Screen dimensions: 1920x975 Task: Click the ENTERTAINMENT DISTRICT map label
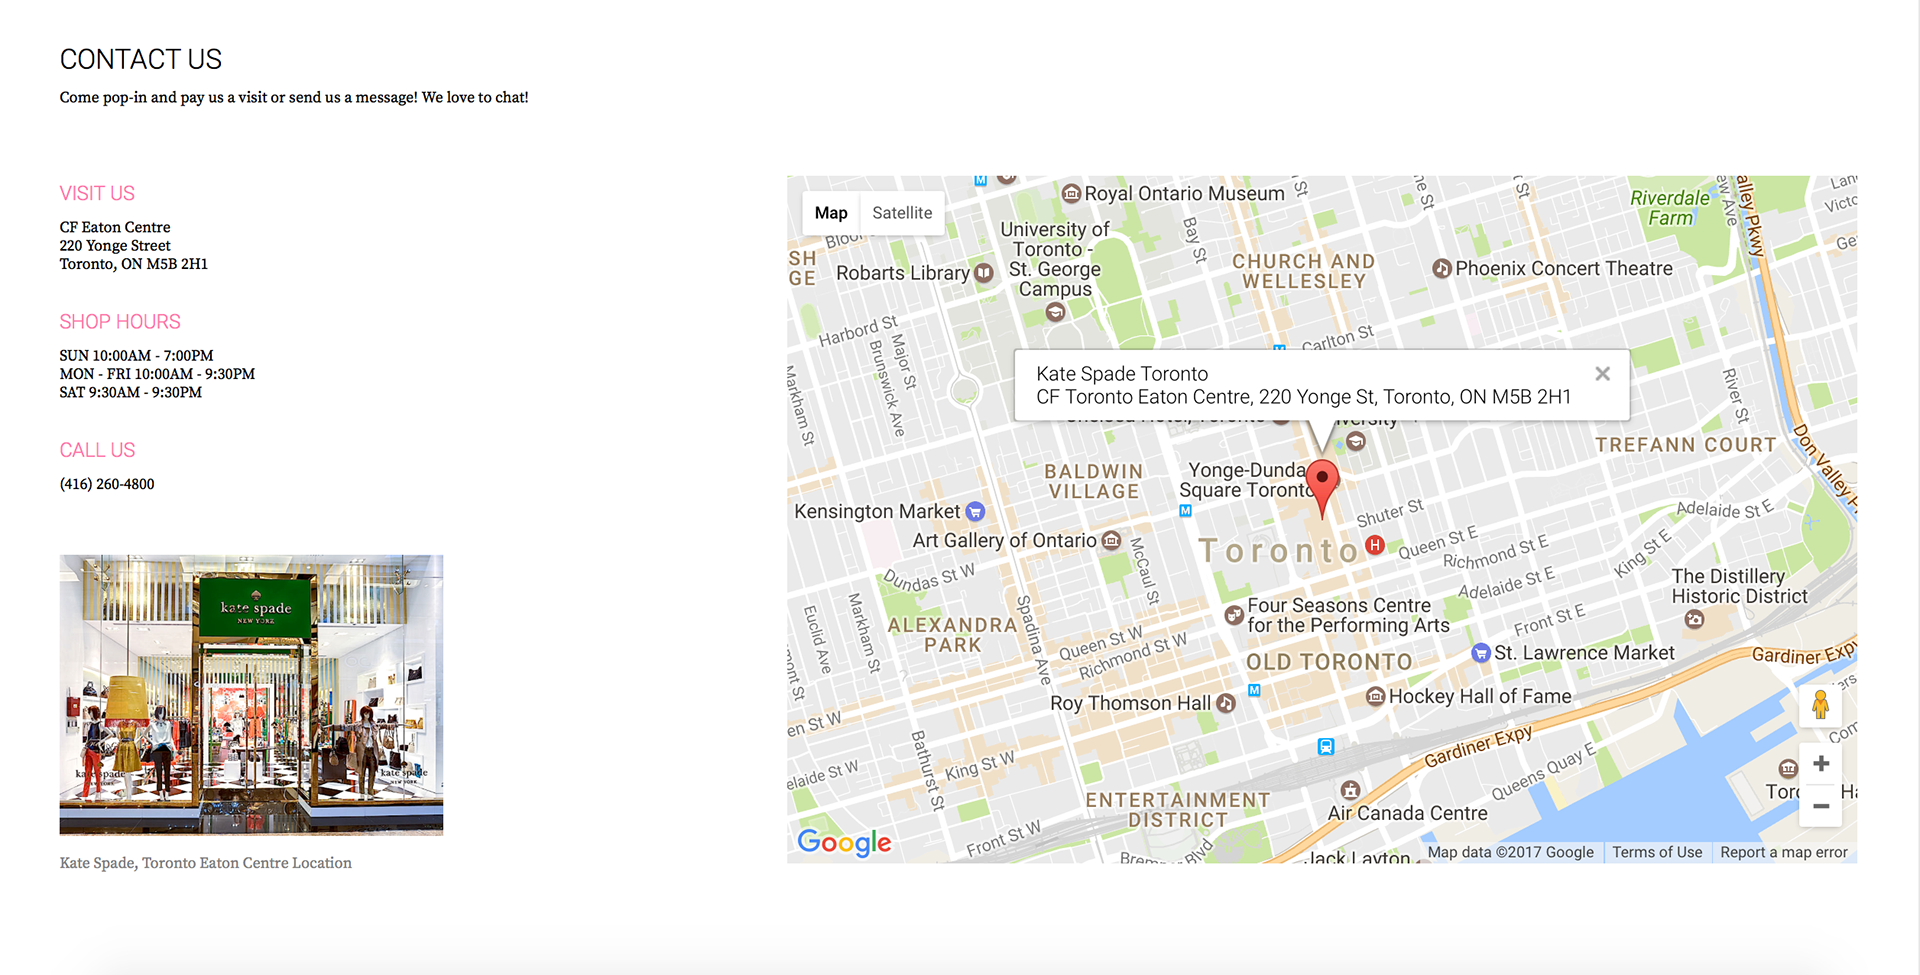[x=1178, y=810]
